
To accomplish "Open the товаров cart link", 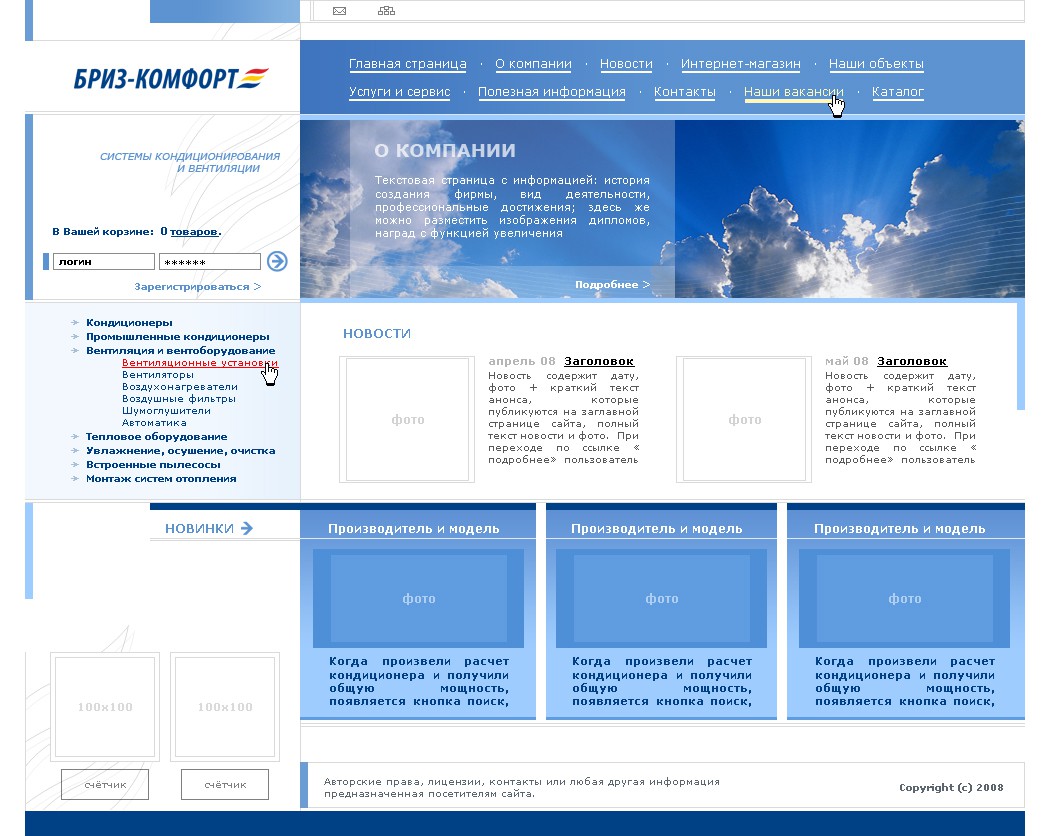I will tap(194, 232).
